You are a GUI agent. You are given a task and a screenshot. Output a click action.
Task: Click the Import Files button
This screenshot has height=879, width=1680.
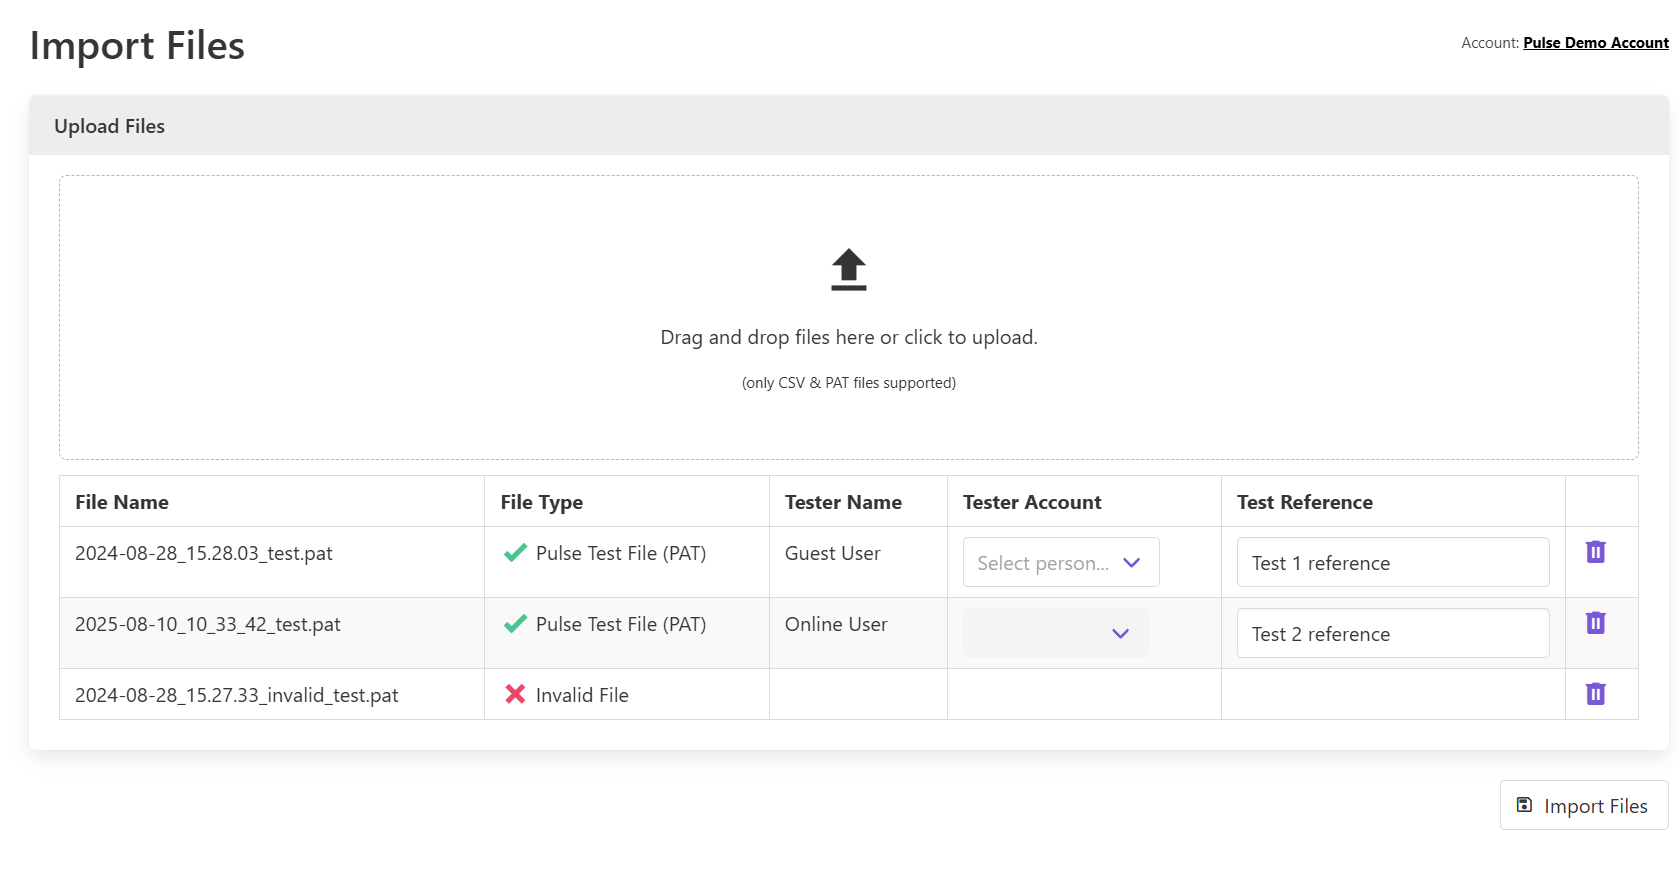pyautogui.click(x=1584, y=806)
